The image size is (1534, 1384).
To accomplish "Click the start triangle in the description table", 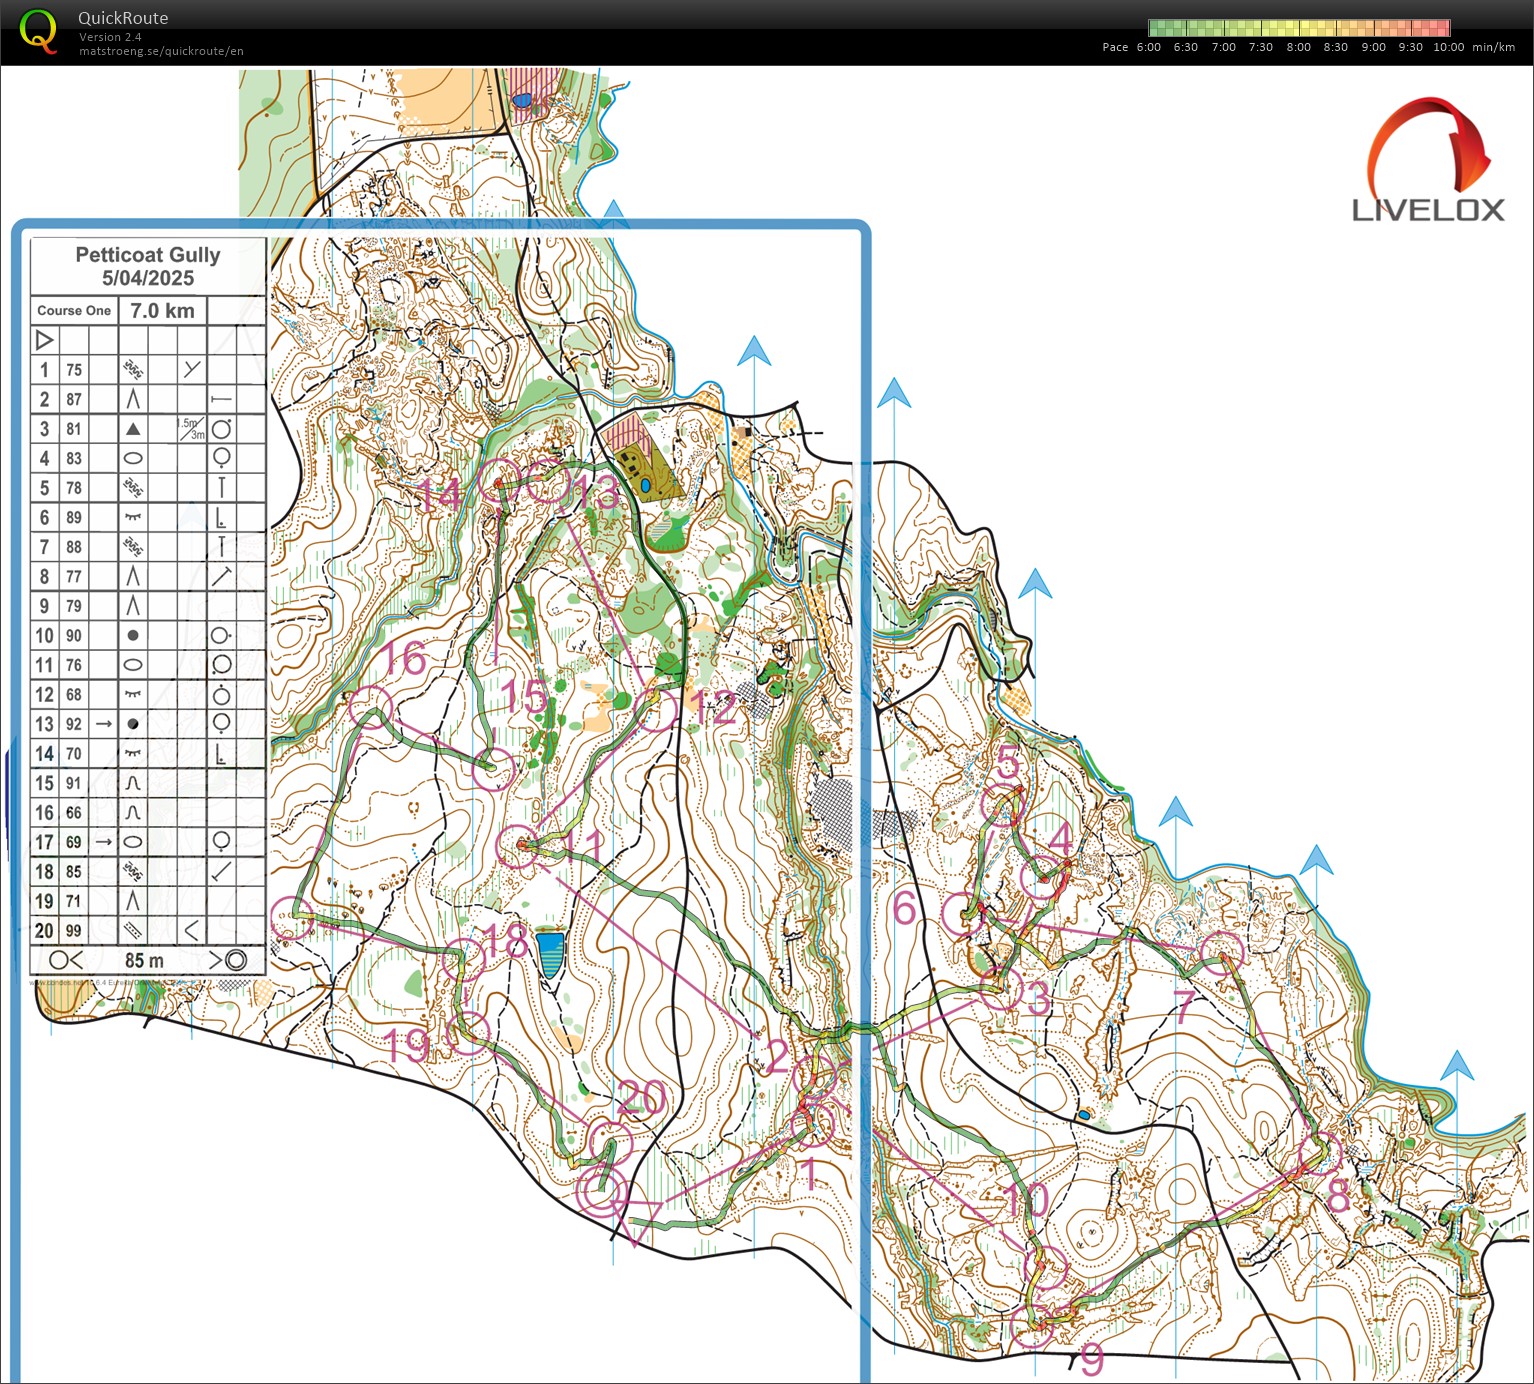I will coord(44,341).
